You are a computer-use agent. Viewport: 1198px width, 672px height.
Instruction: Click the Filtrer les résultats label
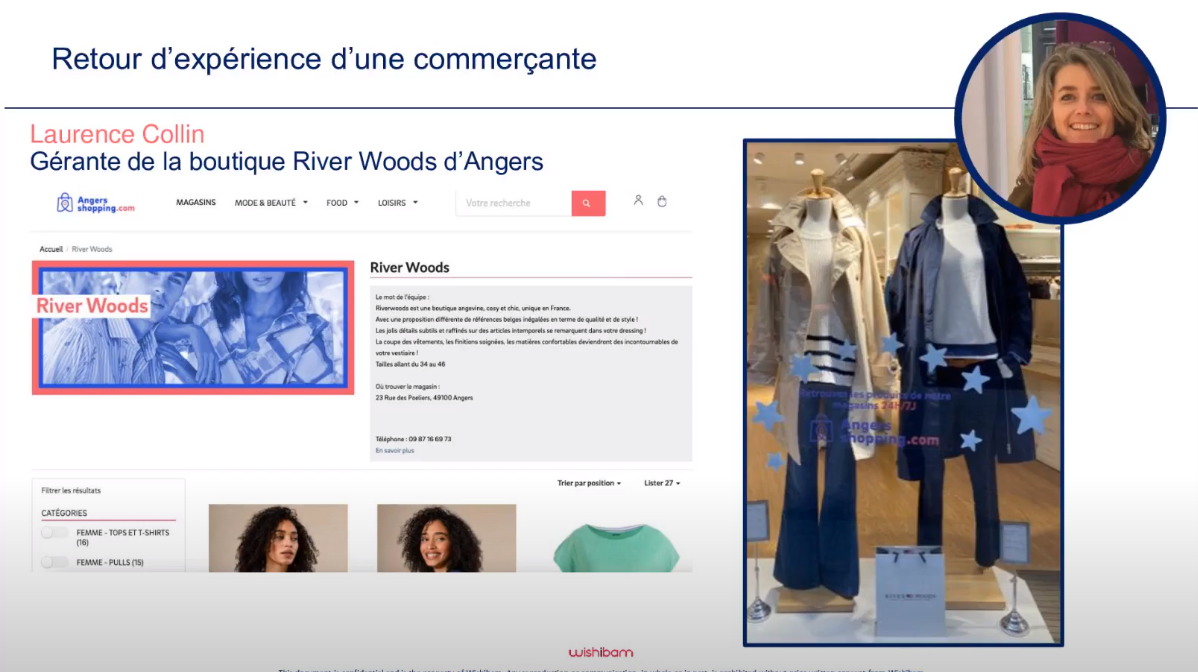(x=71, y=490)
